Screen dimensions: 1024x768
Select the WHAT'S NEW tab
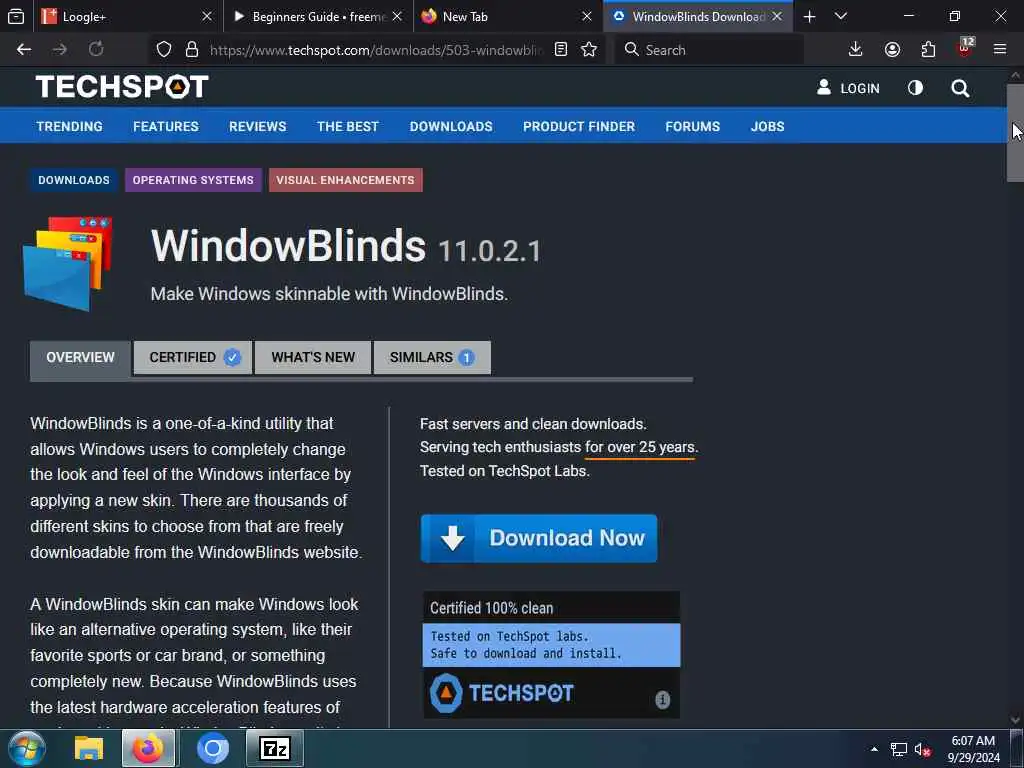click(x=313, y=358)
